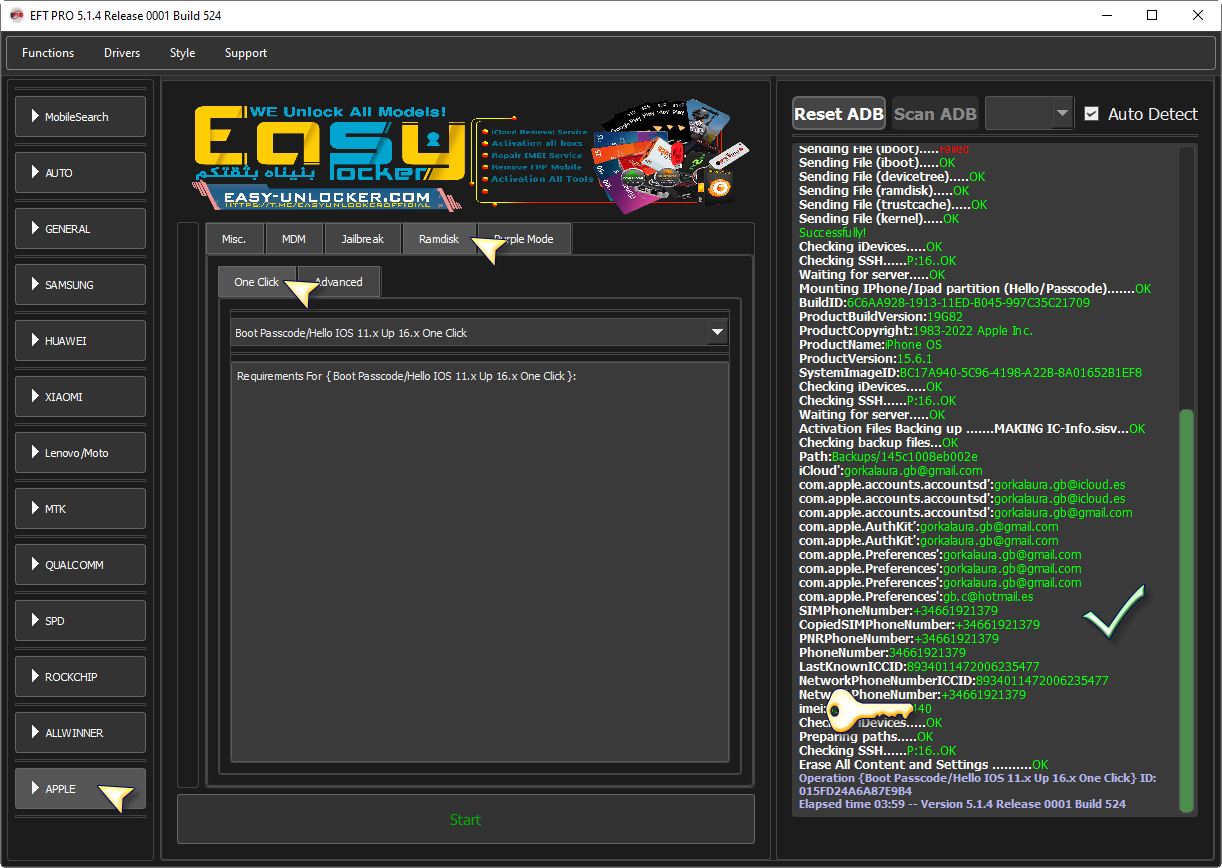Image resolution: width=1222 pixels, height=868 pixels.
Task: Expand the AUTO sidebar section
Action: coord(81,173)
